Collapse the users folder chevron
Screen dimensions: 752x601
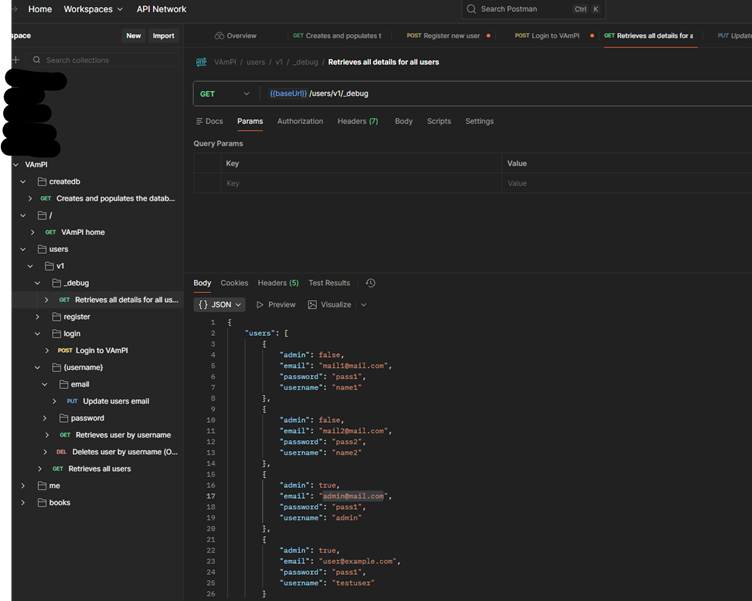click(23, 249)
